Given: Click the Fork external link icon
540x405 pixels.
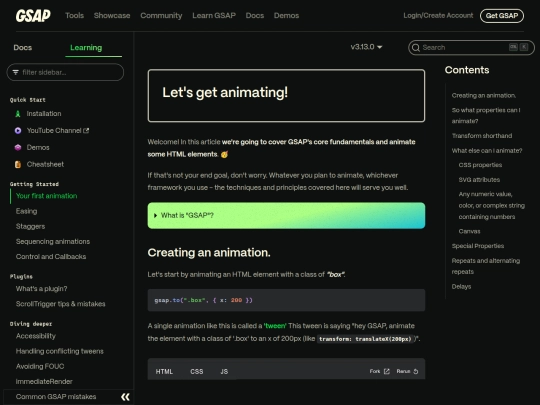Looking at the screenshot, I should click(x=387, y=371).
